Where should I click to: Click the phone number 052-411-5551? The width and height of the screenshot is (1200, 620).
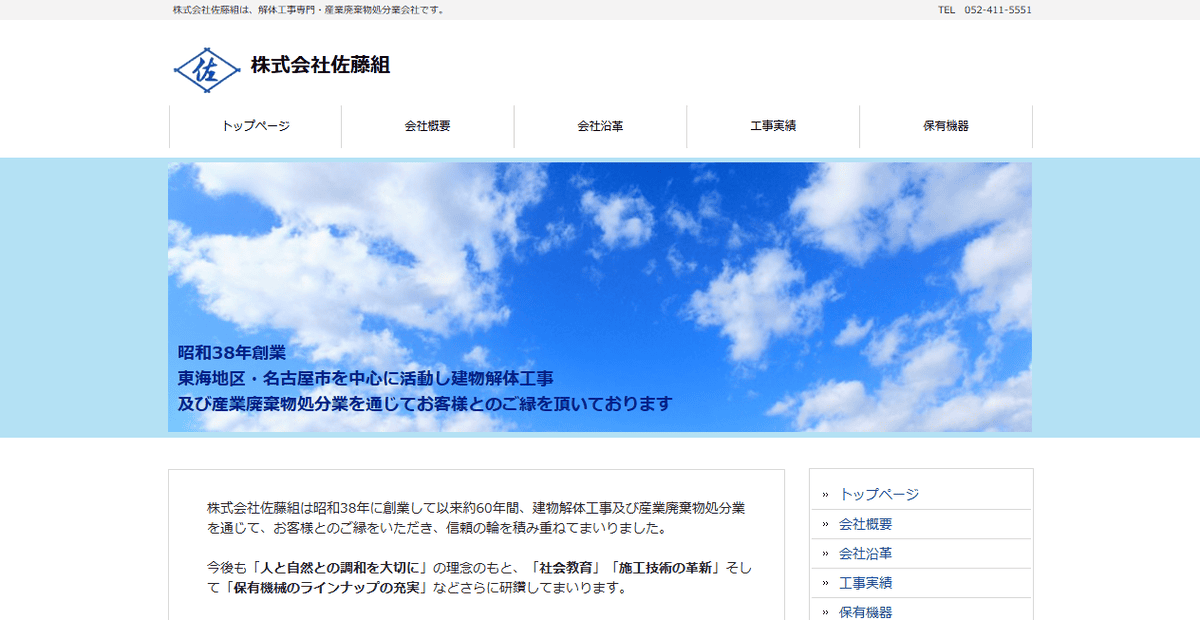(x=999, y=10)
